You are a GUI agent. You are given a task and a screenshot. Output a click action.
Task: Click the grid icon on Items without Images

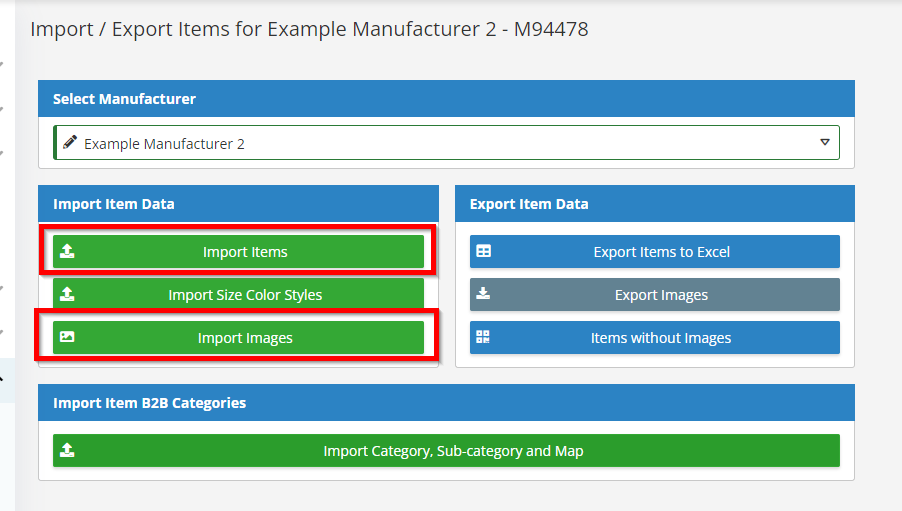pos(484,337)
